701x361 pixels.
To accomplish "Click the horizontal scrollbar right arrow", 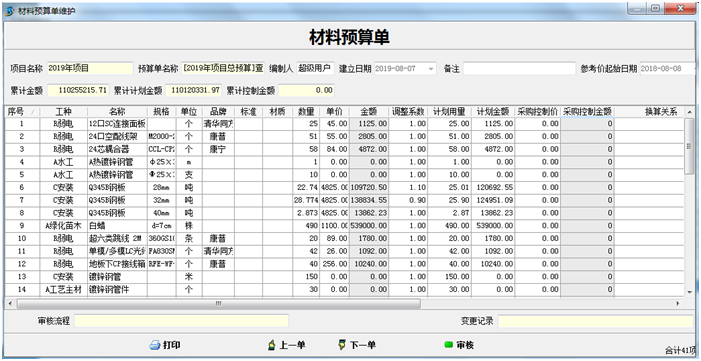I will tap(678, 303).
